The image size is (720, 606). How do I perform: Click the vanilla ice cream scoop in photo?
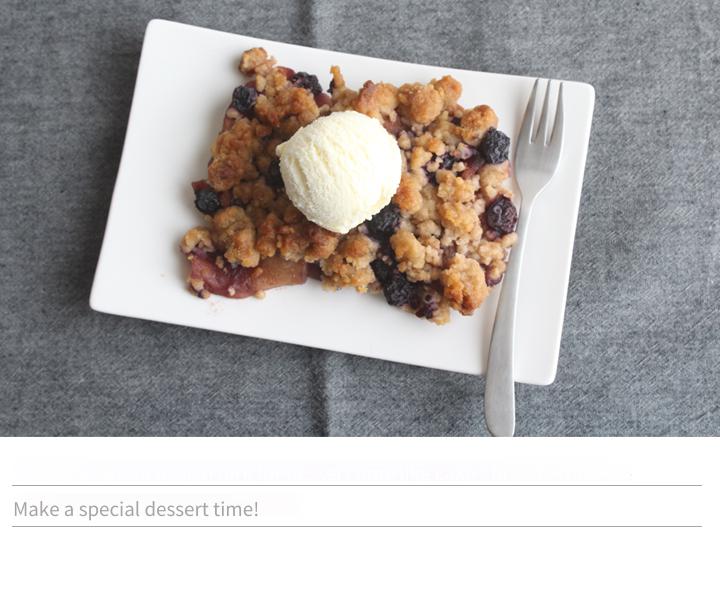tap(339, 171)
